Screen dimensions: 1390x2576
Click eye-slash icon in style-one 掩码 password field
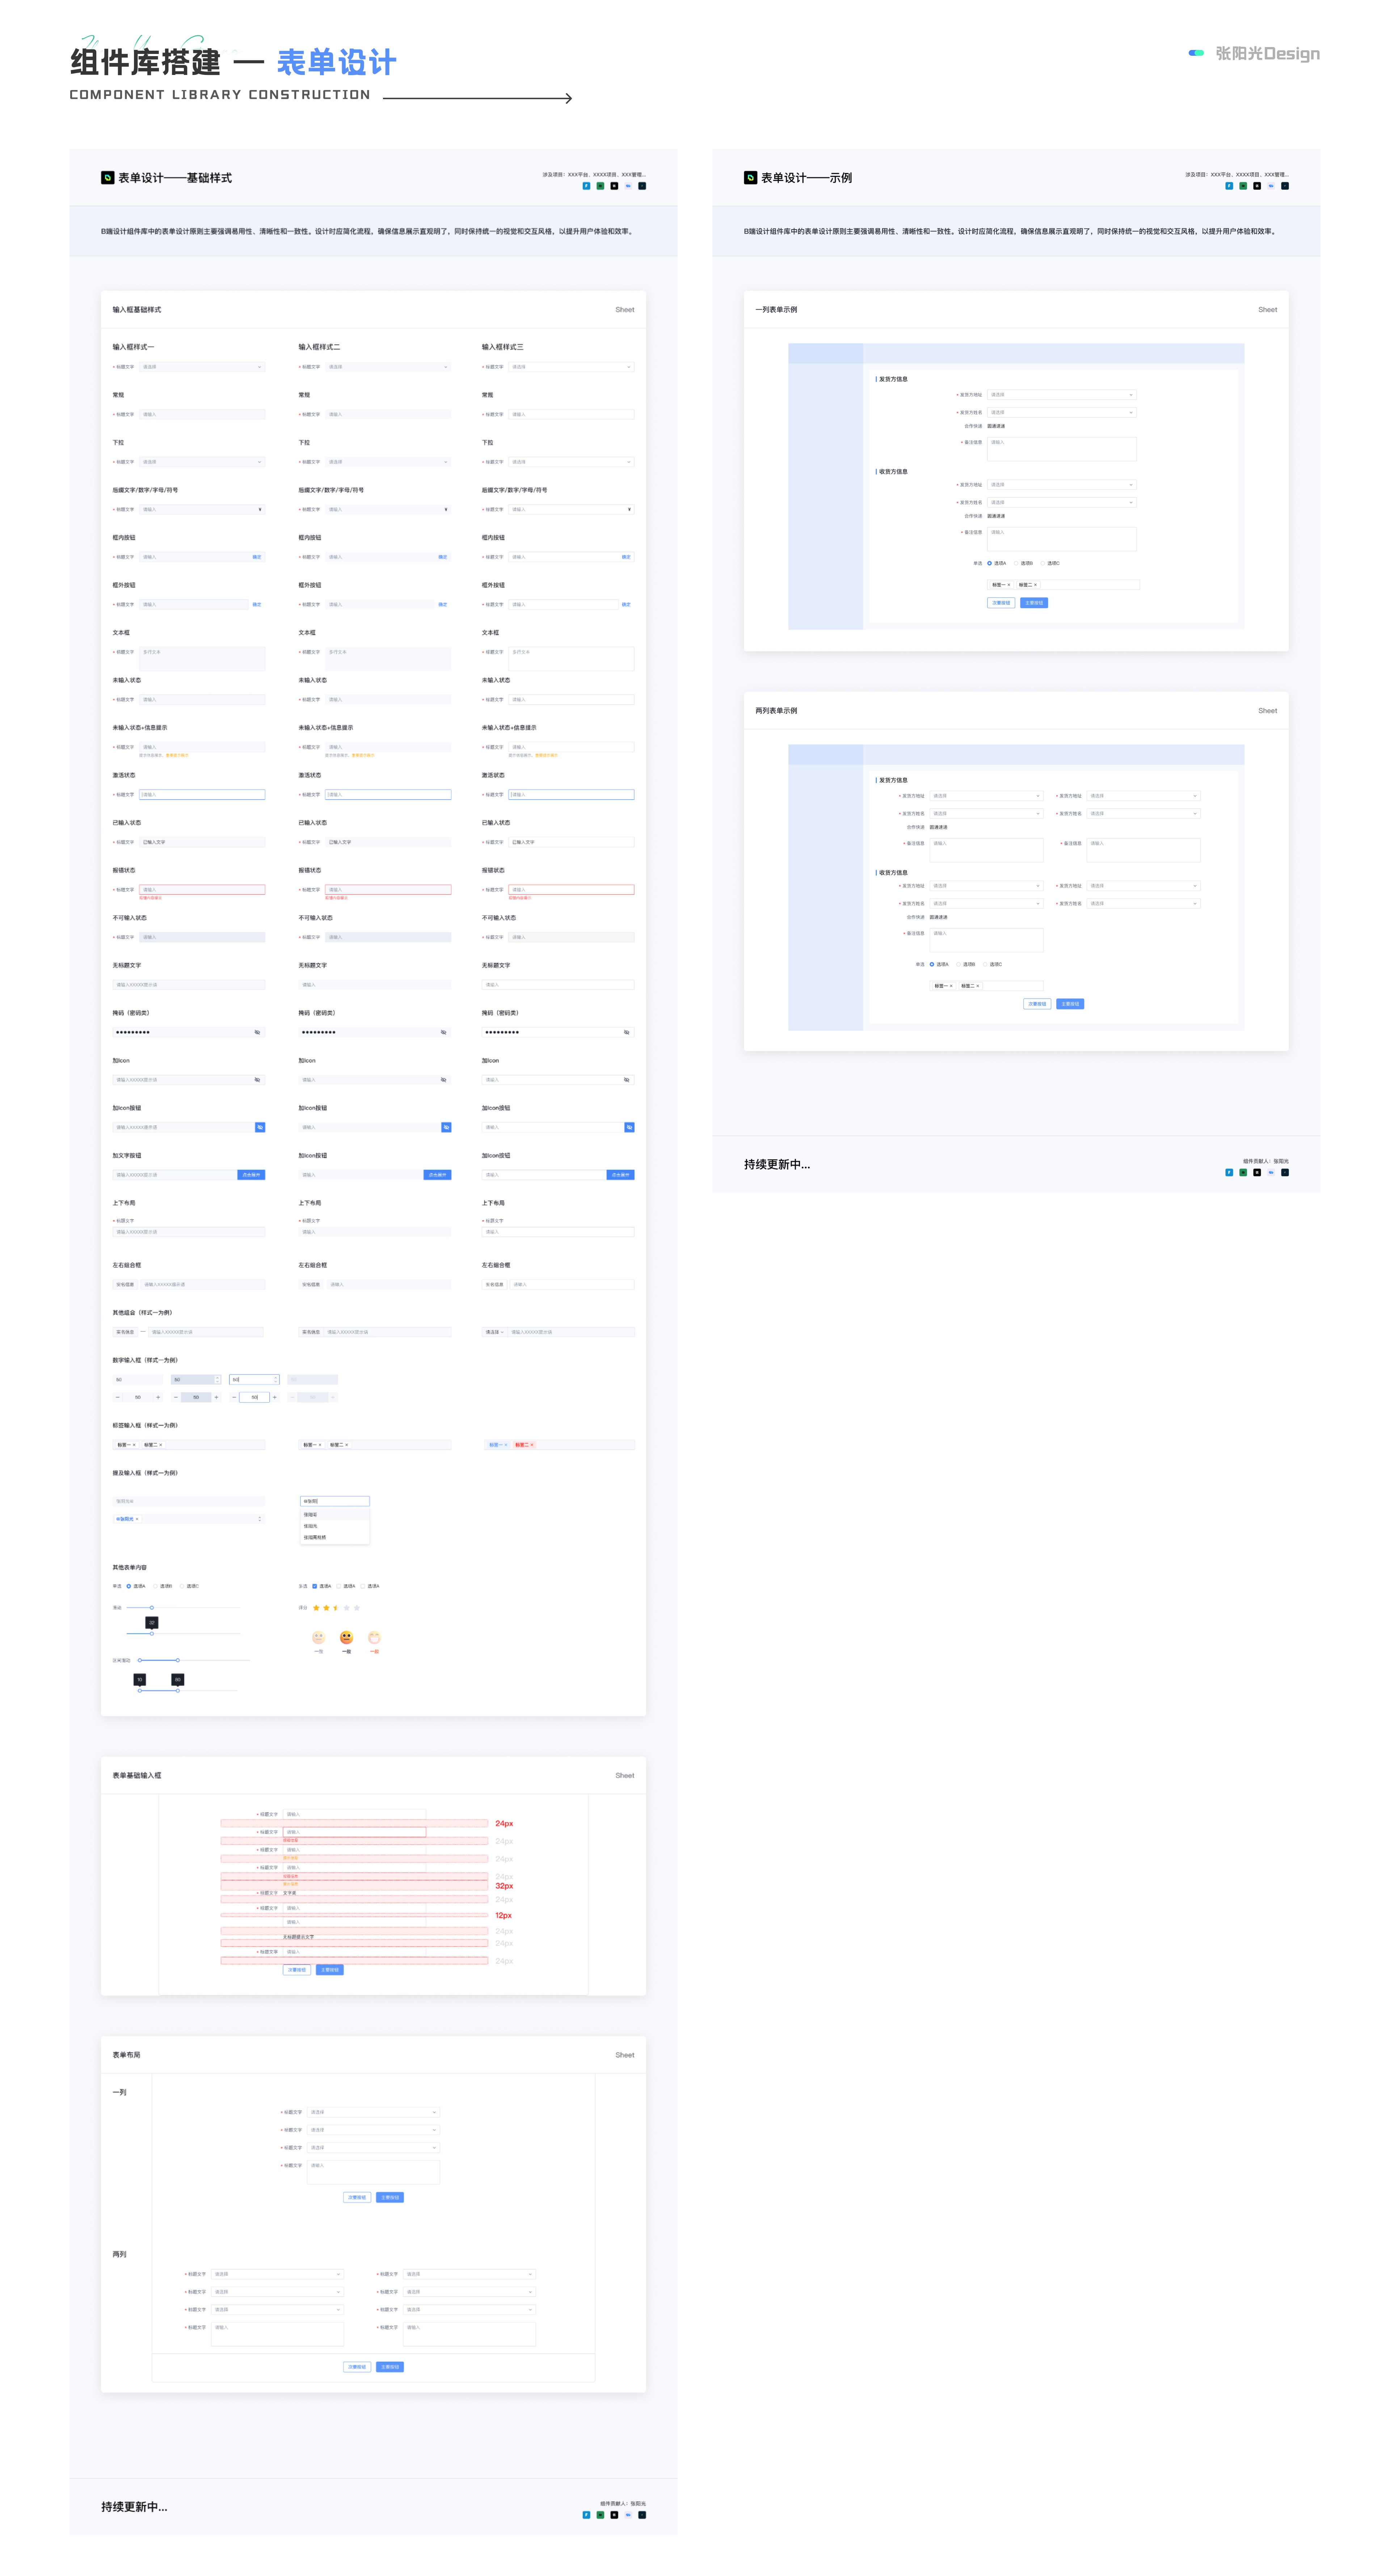pyautogui.click(x=257, y=1032)
